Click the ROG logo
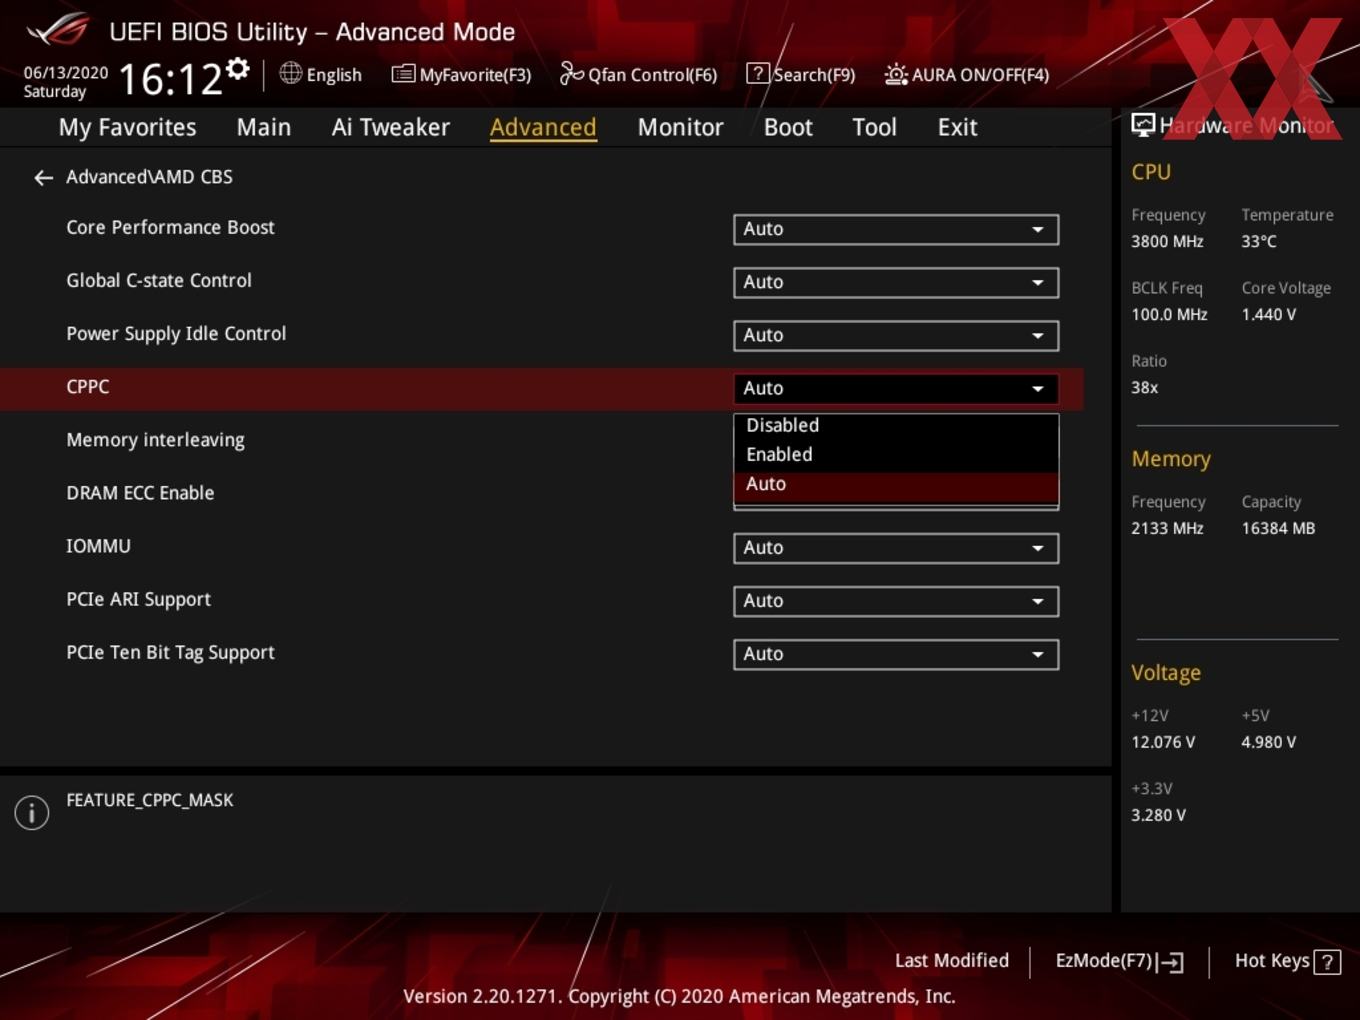Screen dimensions: 1360x1020 pos(58,30)
